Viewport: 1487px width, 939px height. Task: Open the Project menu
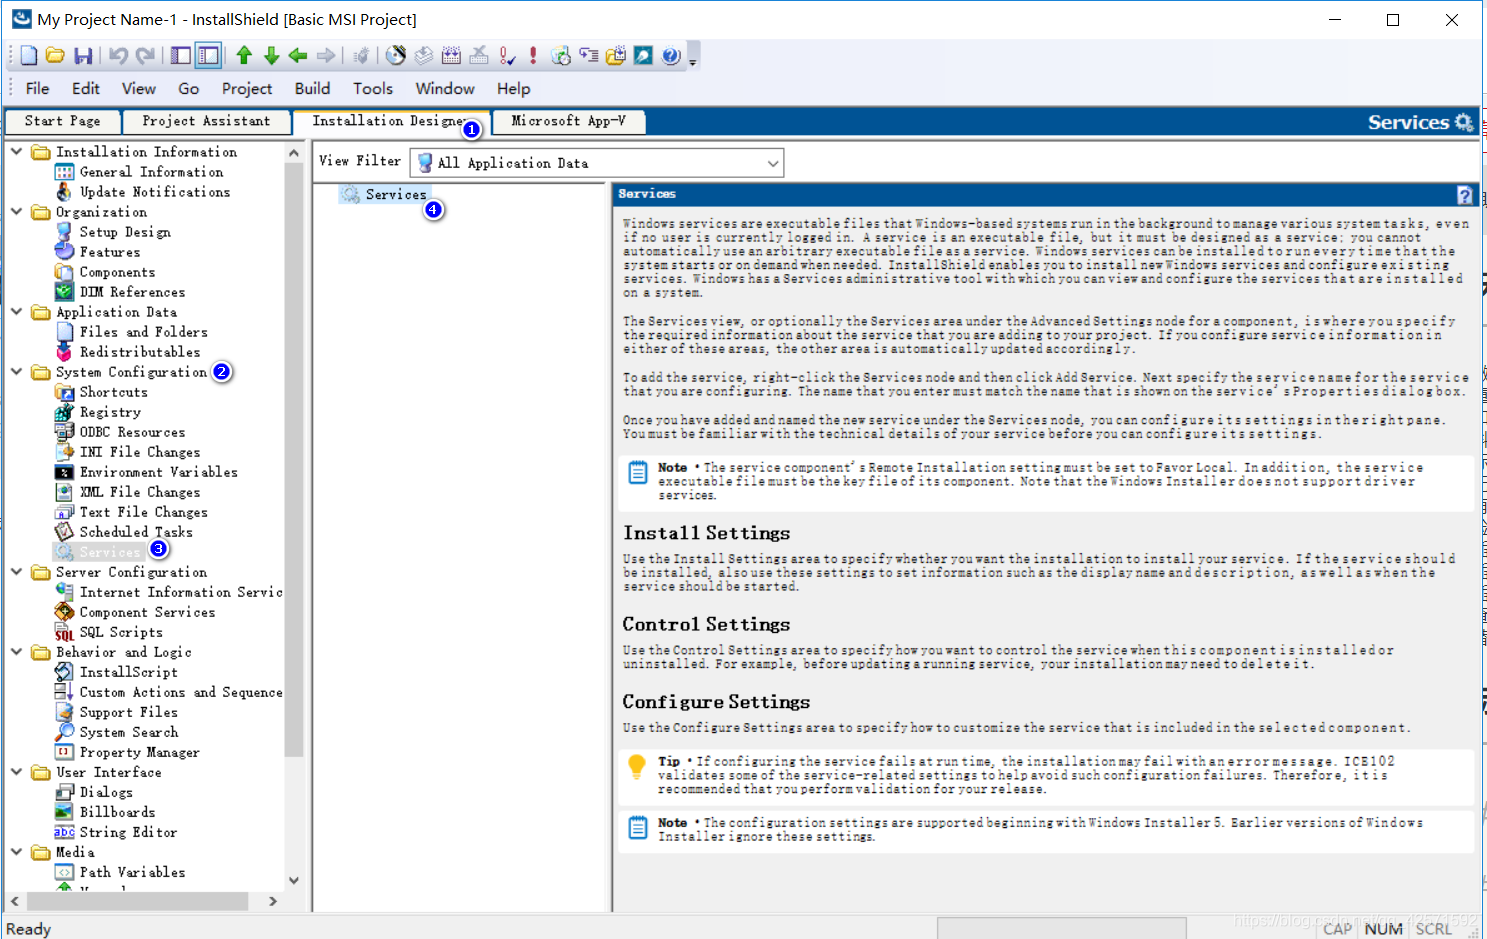pos(247,88)
